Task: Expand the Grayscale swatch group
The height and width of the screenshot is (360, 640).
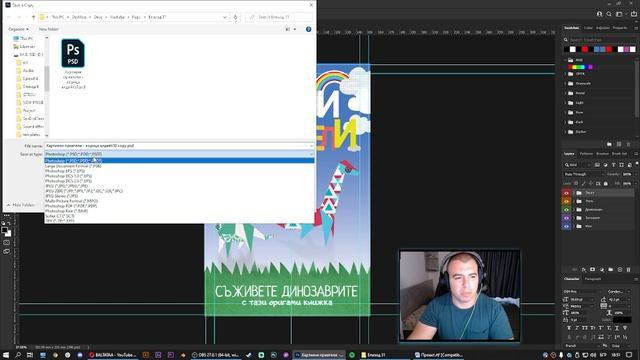Action: coord(565,84)
